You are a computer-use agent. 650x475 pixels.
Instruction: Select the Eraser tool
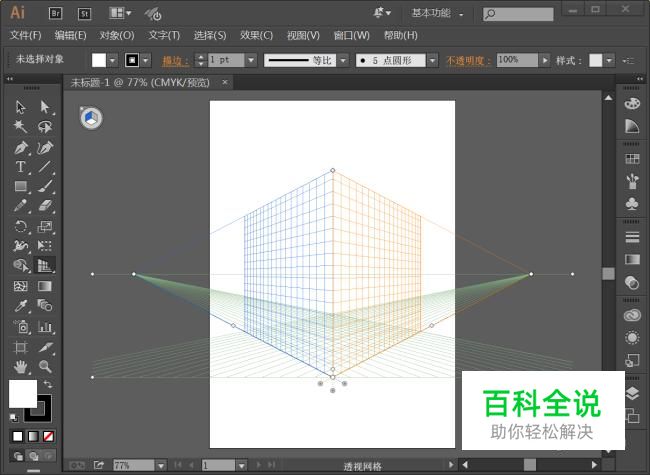point(45,206)
